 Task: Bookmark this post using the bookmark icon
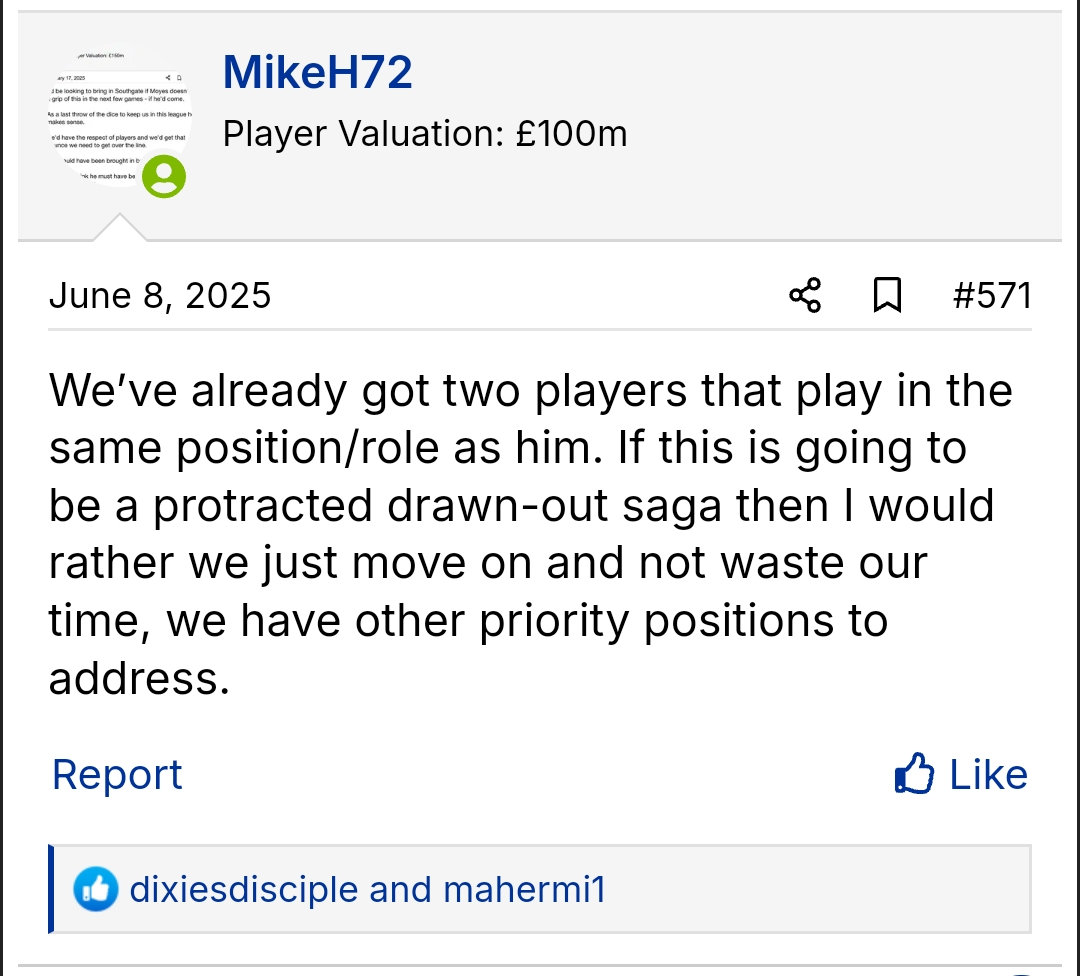pyautogui.click(x=887, y=296)
